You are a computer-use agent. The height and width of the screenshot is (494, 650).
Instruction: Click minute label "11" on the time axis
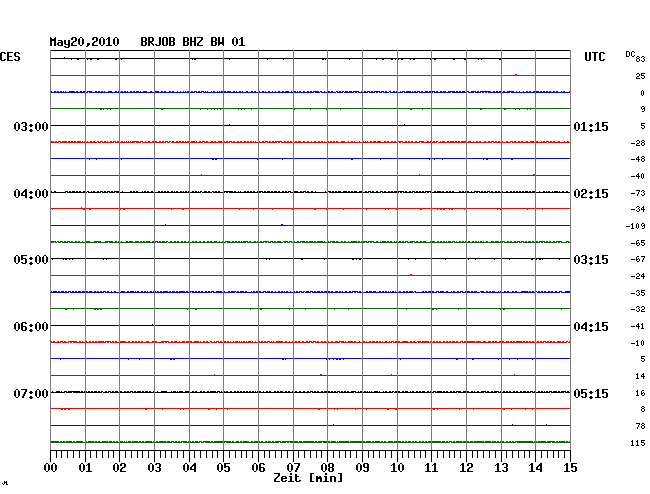pos(431,468)
